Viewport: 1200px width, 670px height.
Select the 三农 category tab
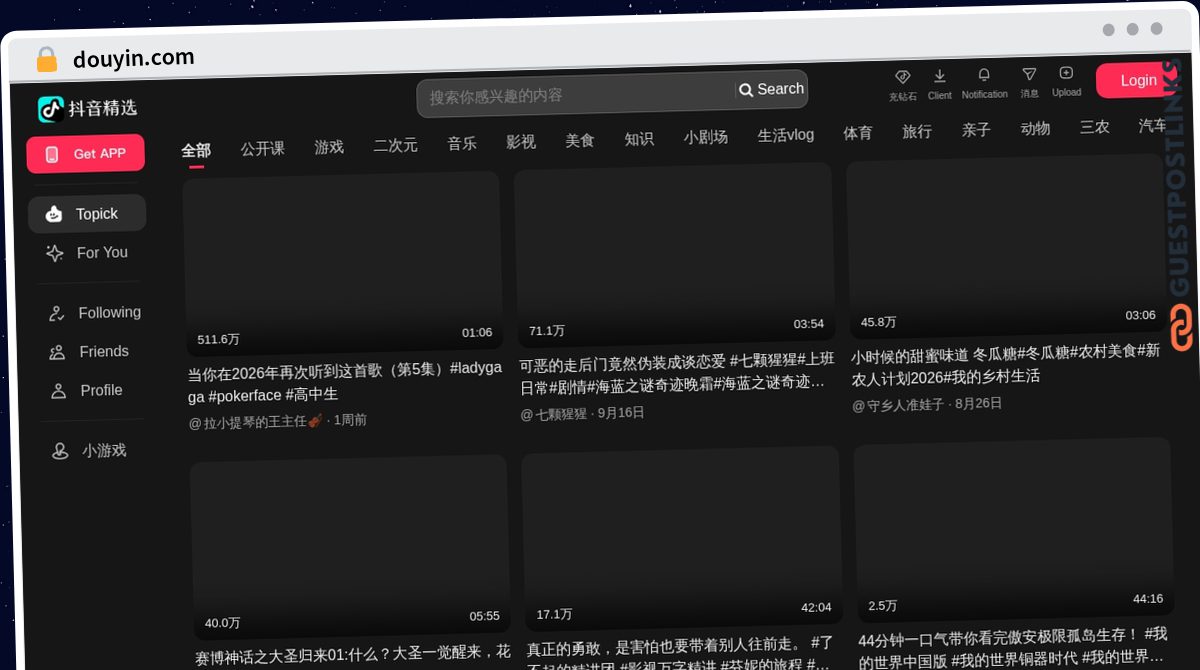(1095, 127)
